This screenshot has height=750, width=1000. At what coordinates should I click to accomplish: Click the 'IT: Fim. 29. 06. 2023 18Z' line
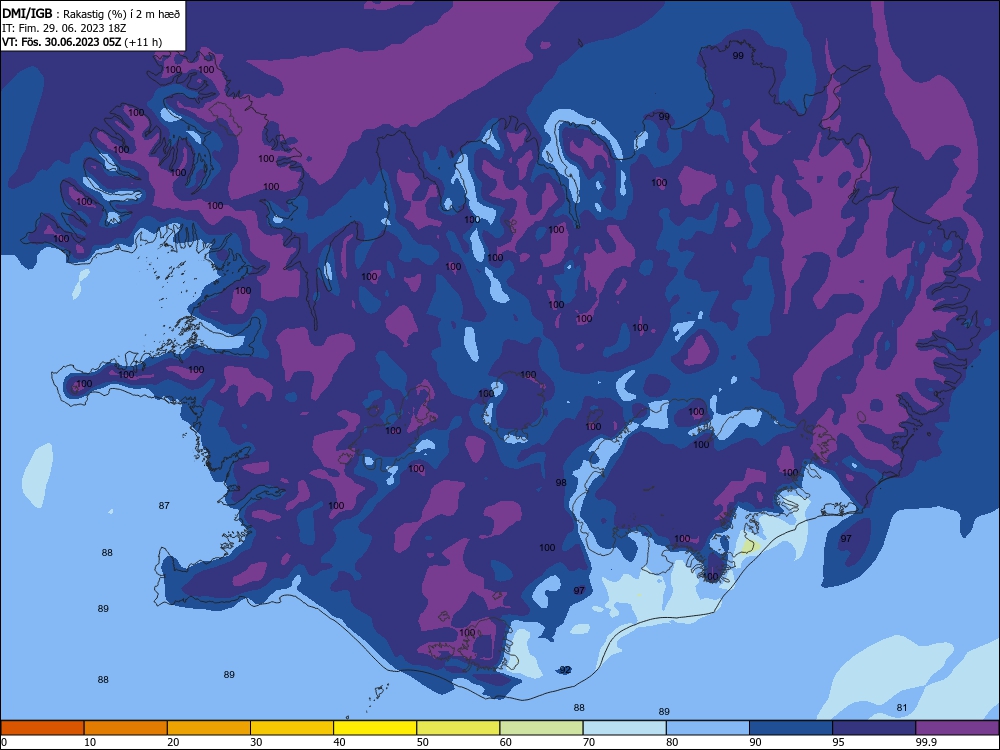pyautogui.click(x=64, y=28)
